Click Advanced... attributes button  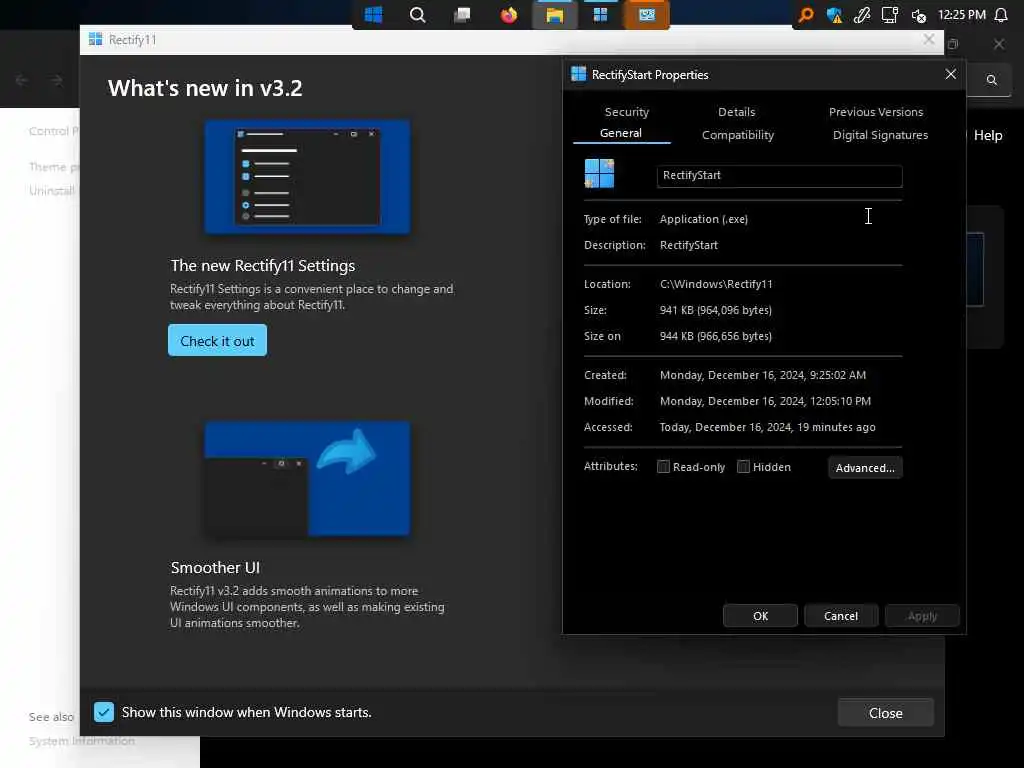(865, 468)
